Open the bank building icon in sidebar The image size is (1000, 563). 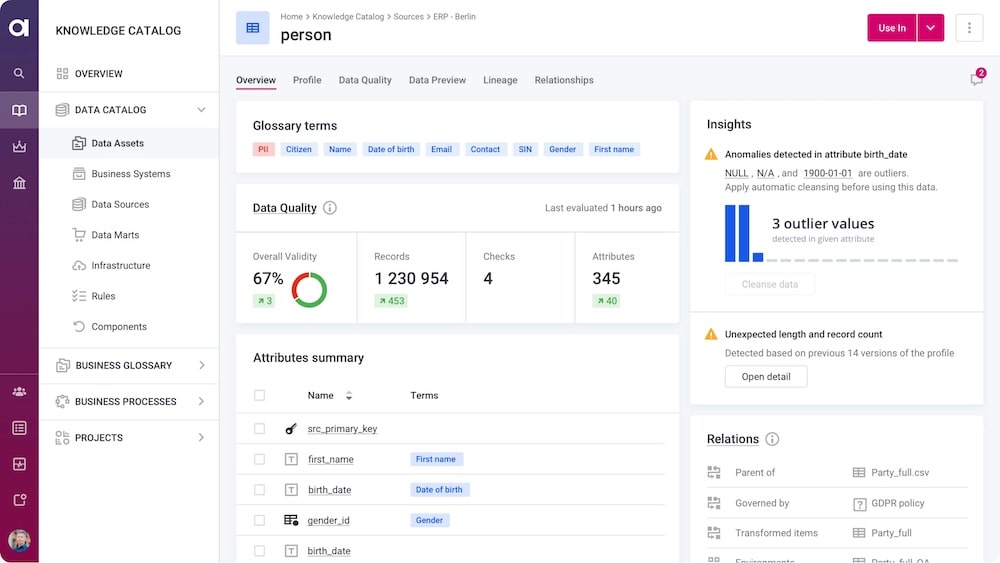[19, 183]
